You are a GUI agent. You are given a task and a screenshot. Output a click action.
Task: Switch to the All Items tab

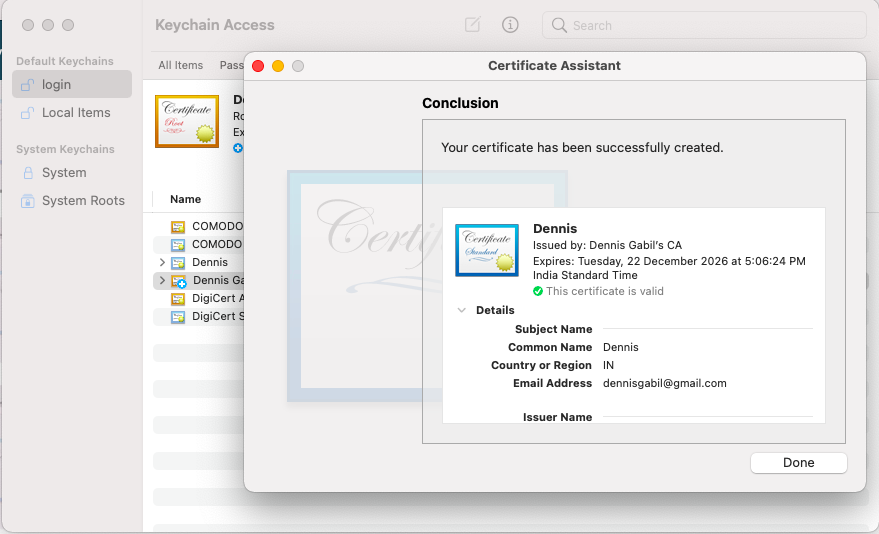pyautogui.click(x=180, y=65)
